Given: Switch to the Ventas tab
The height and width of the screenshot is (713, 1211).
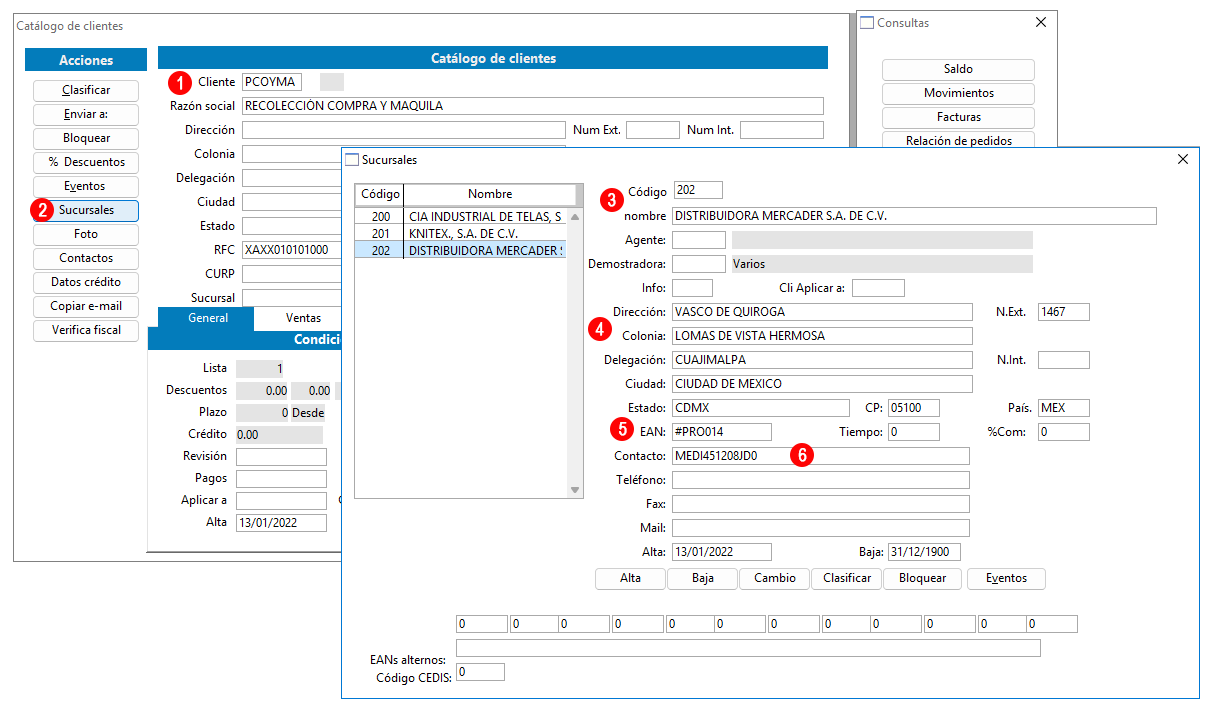Looking at the screenshot, I should tap(303, 318).
